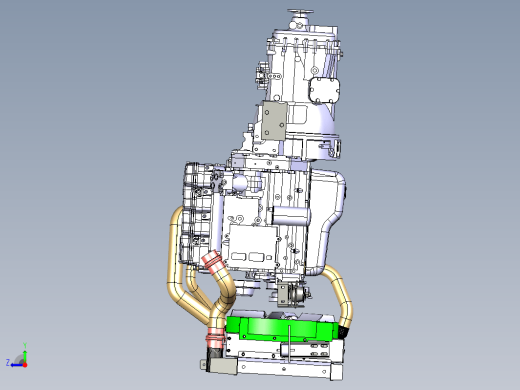The width and height of the screenshot is (520, 390).
Task: Select the flat cover plate with two slots
Action: tap(253, 247)
